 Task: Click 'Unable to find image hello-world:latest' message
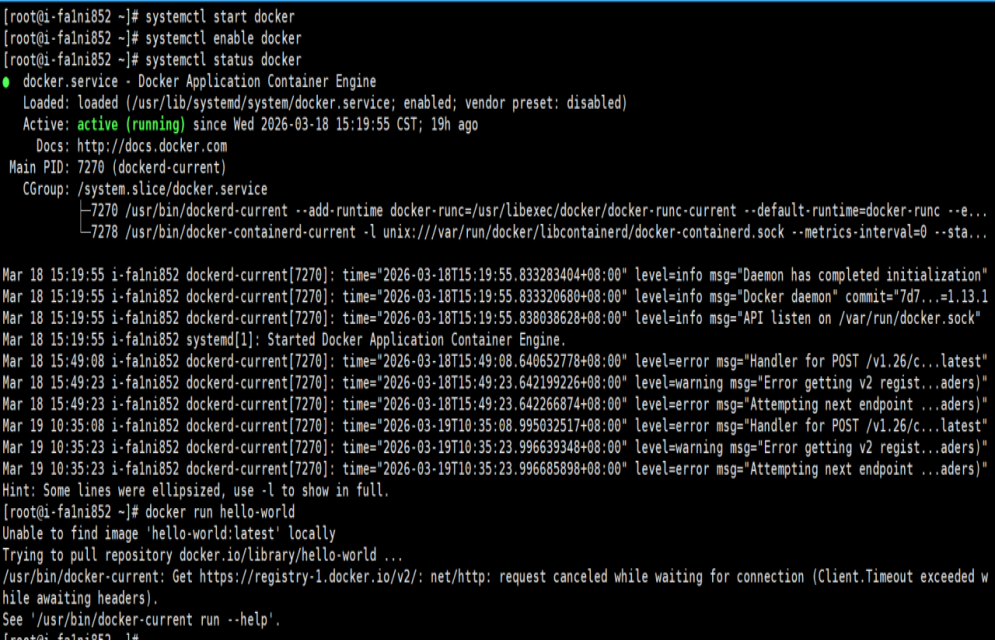(x=169, y=534)
